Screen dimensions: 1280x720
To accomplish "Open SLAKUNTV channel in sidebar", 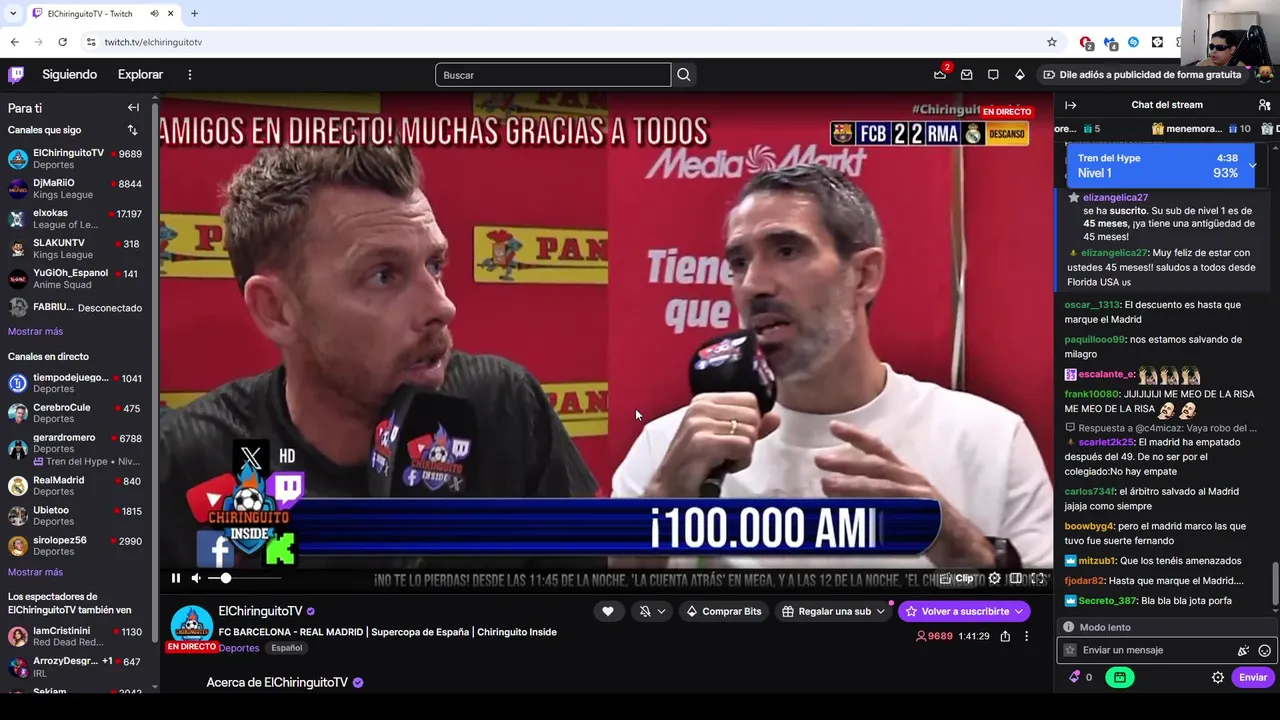I will pos(75,248).
